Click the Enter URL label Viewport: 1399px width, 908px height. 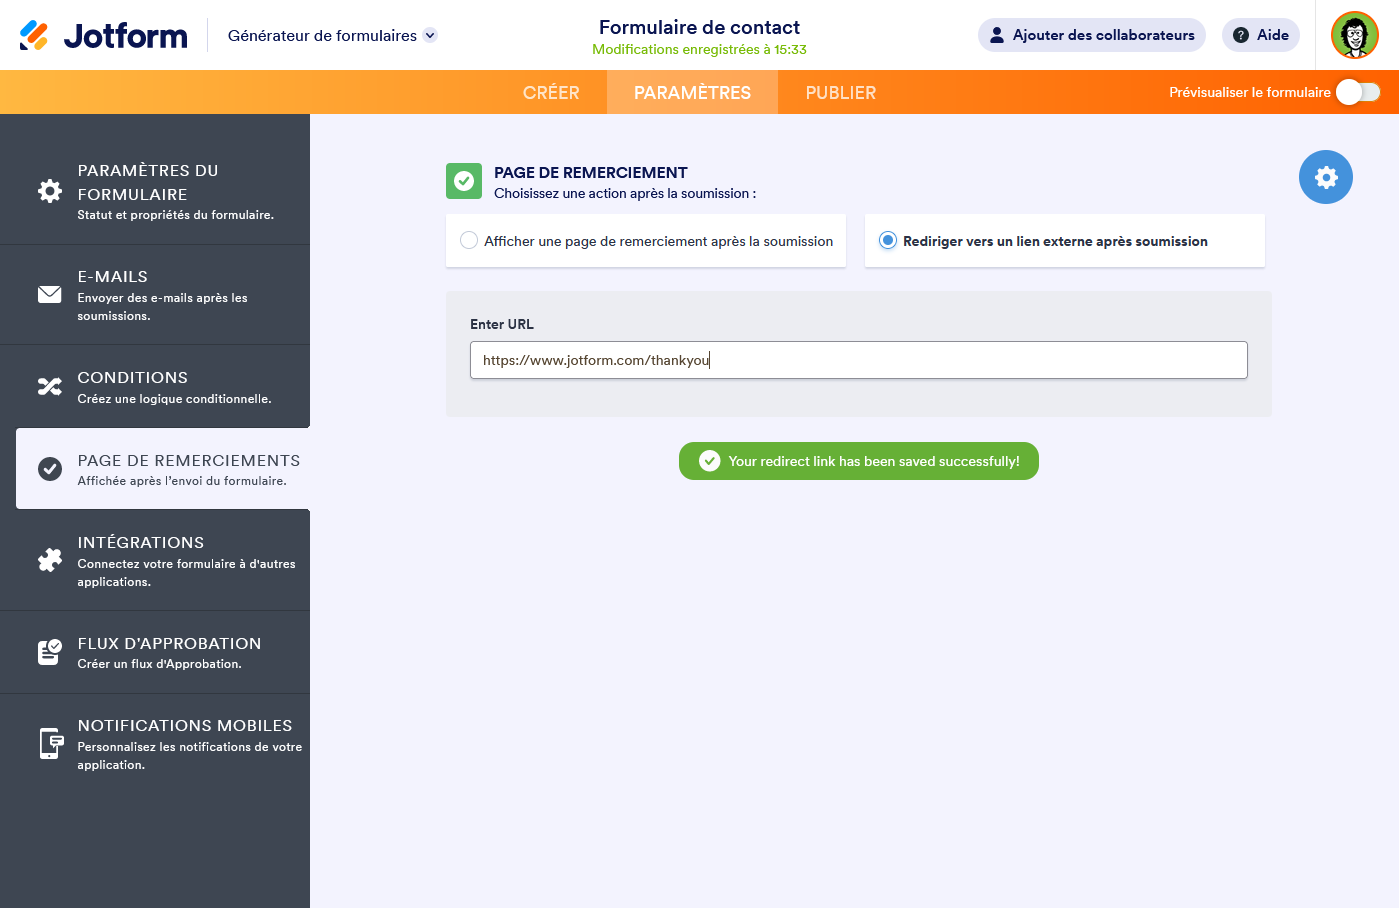(502, 324)
